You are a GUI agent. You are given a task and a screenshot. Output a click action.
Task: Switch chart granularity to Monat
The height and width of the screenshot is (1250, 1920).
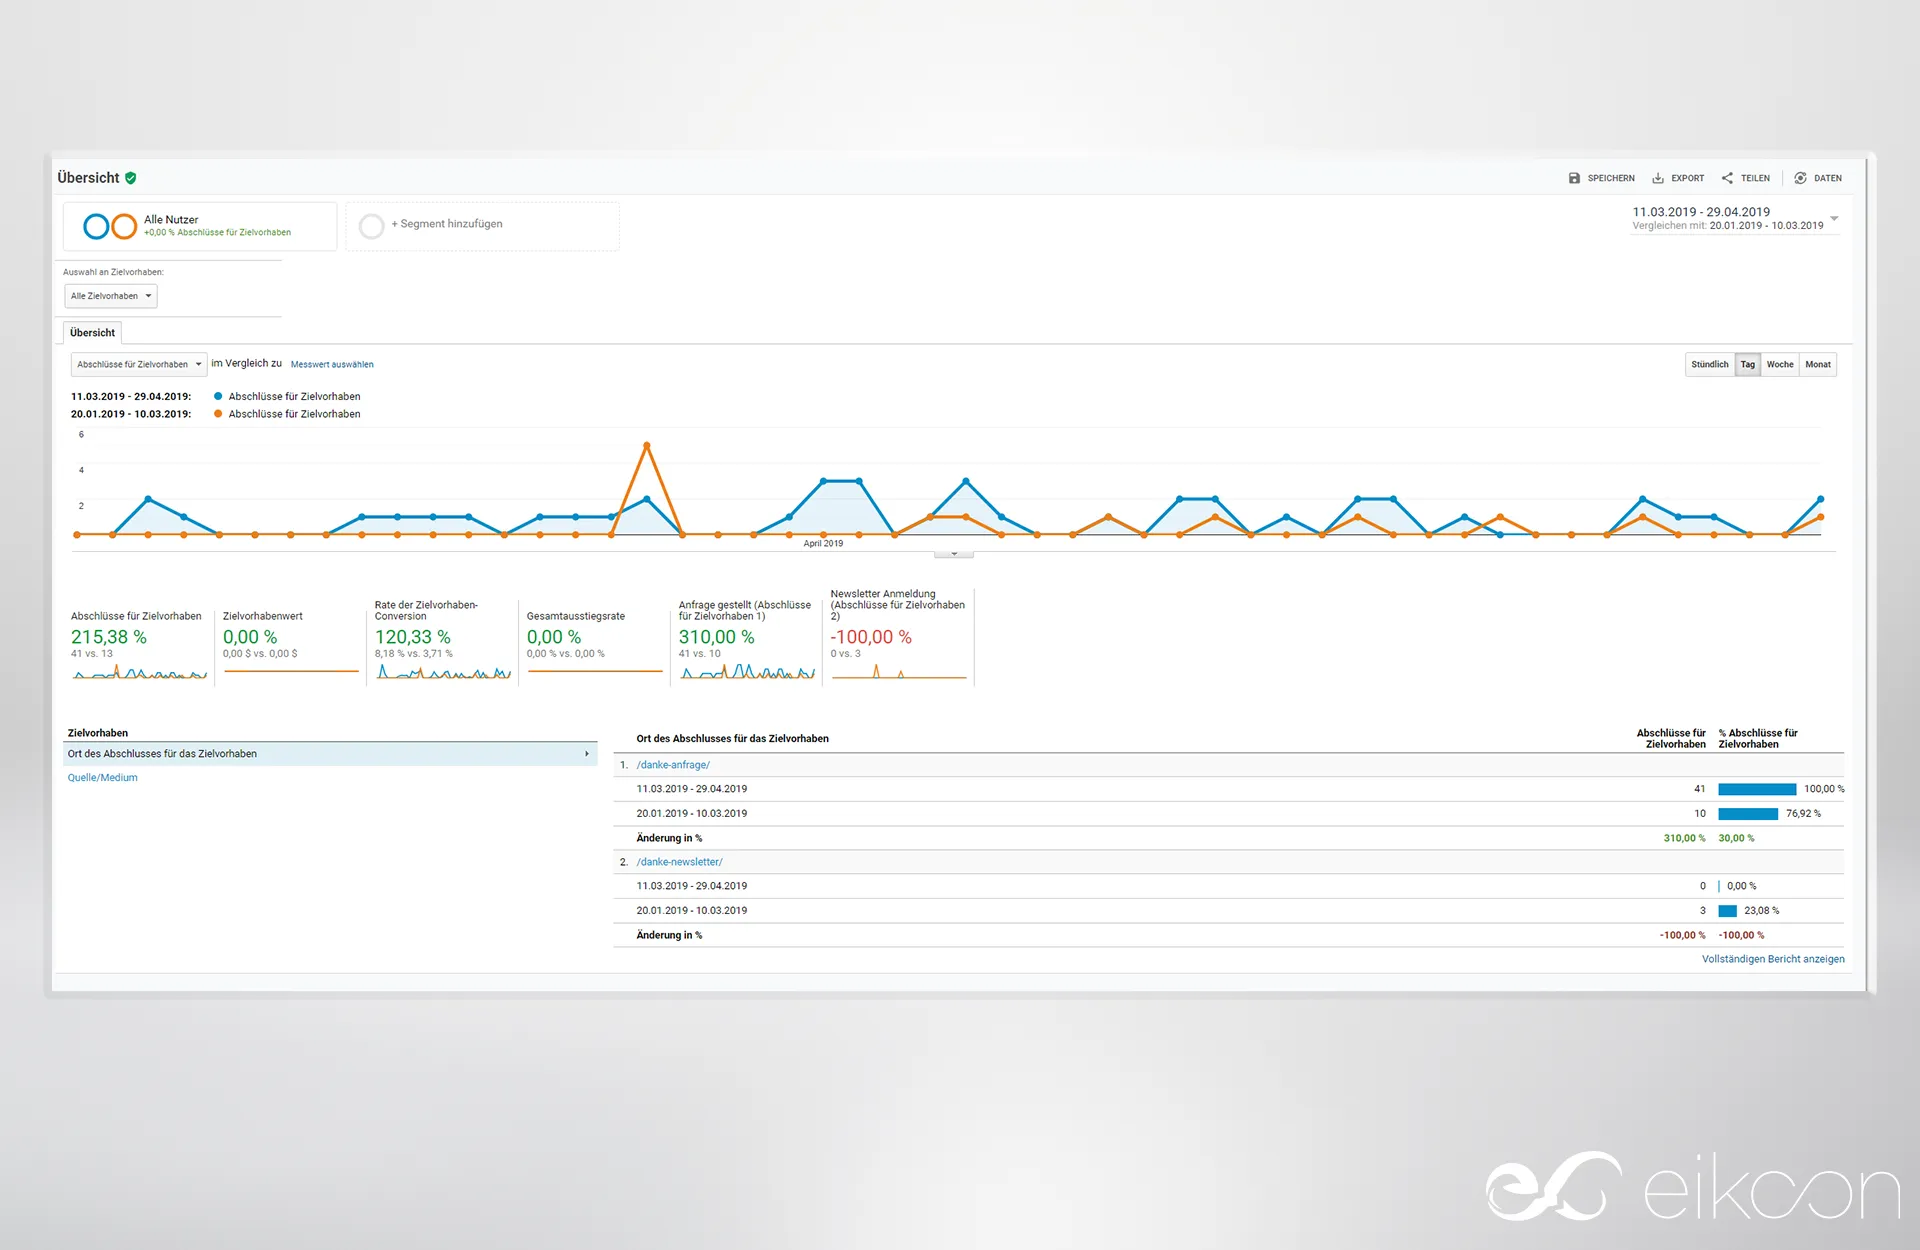pyautogui.click(x=1817, y=365)
